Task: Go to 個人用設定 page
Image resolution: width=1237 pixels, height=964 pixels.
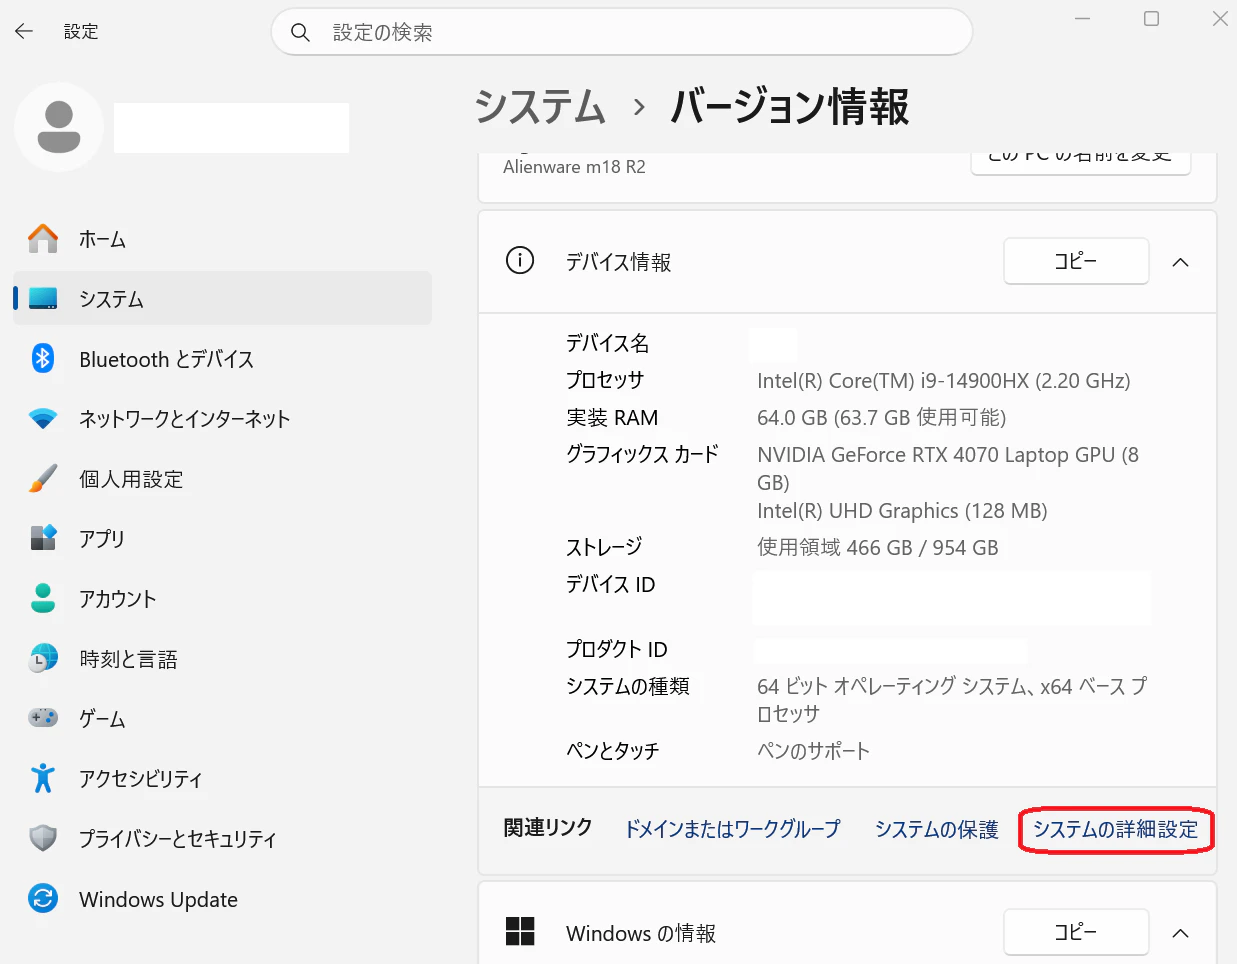Action: [x=222, y=479]
